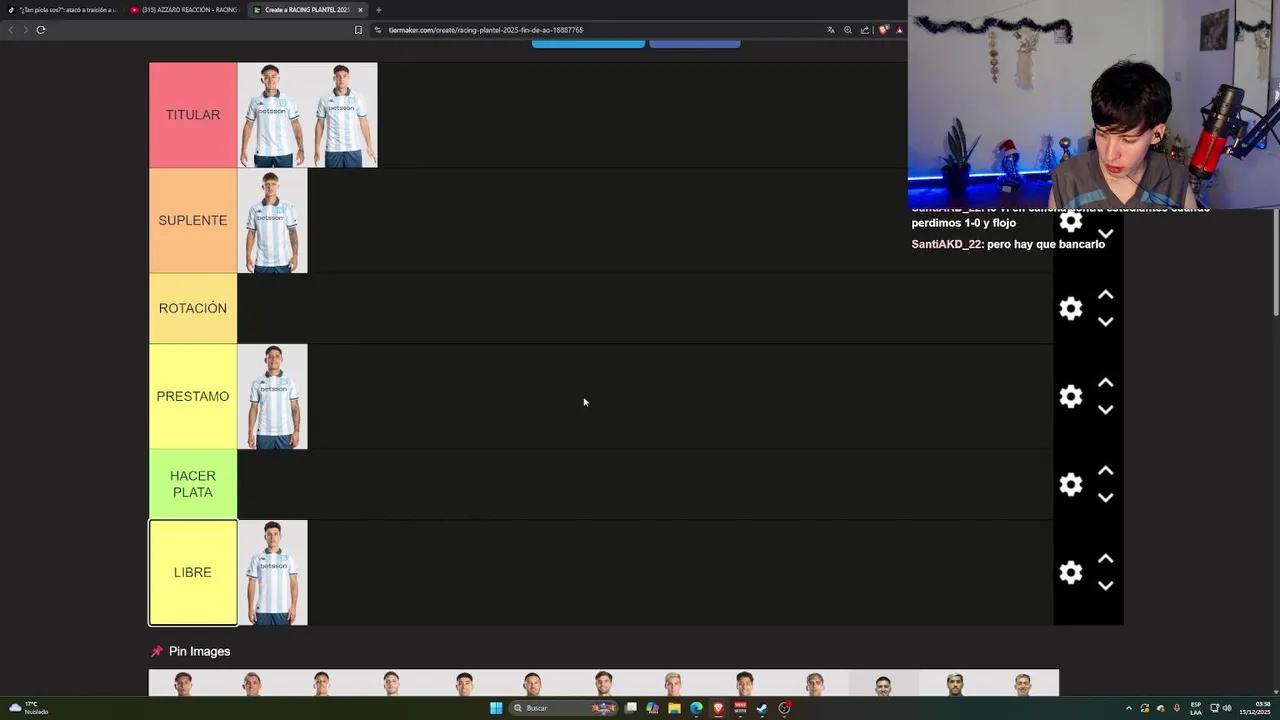1280x720 pixels.
Task: Open a new browser tab
Action: (379, 10)
